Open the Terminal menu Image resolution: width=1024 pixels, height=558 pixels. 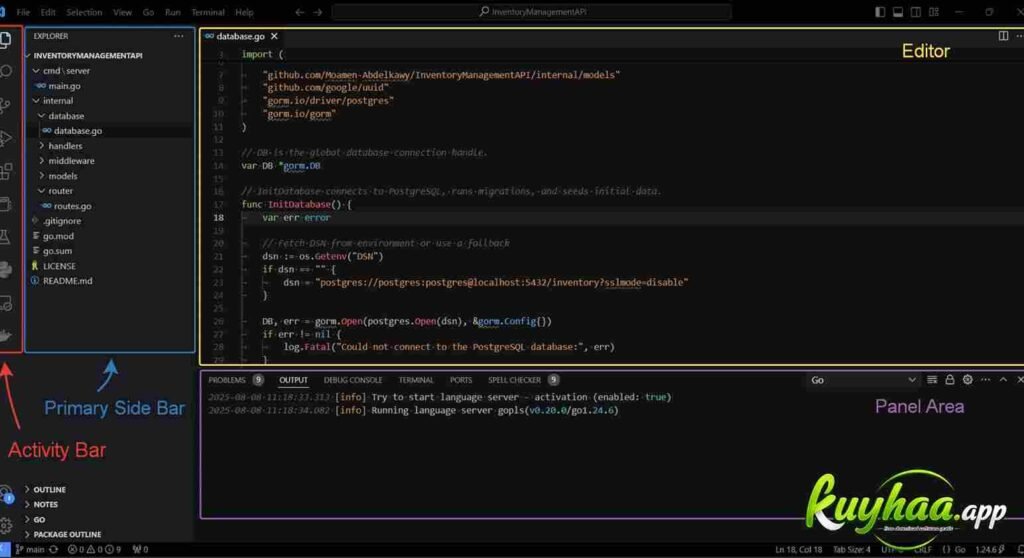[208, 12]
